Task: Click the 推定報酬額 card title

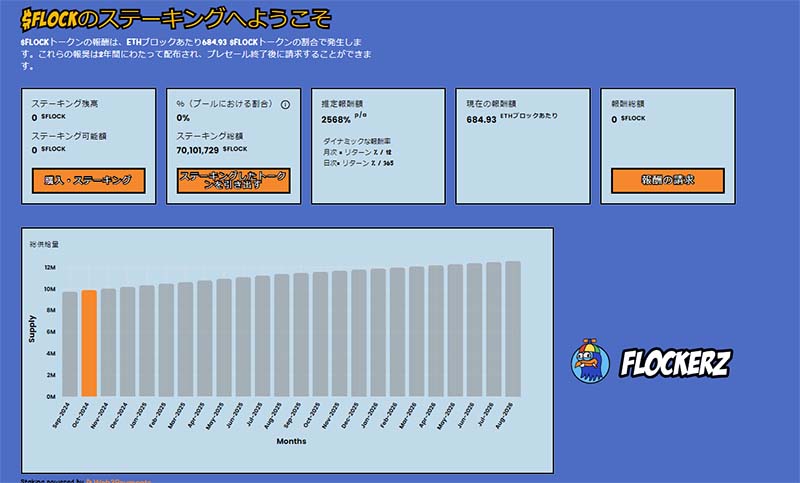Action: pos(342,104)
